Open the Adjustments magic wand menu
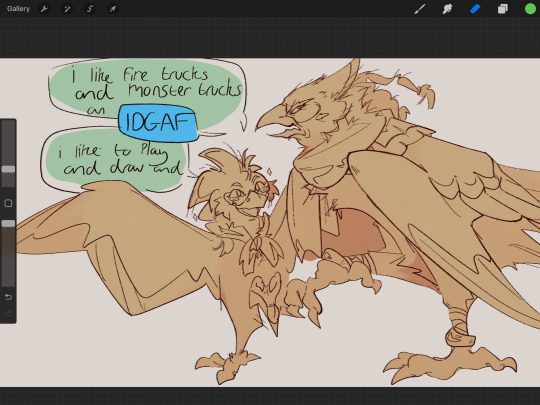Image resolution: width=540 pixels, height=405 pixels. point(67,9)
